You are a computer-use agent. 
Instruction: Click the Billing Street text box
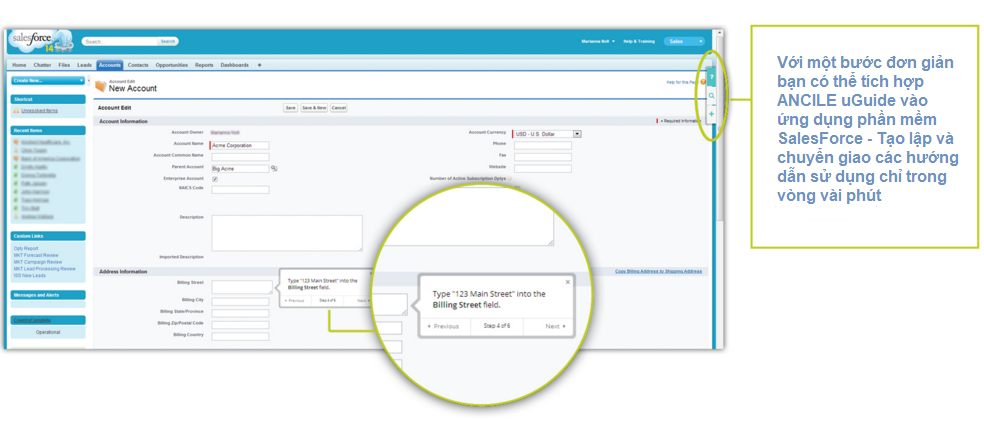242,287
